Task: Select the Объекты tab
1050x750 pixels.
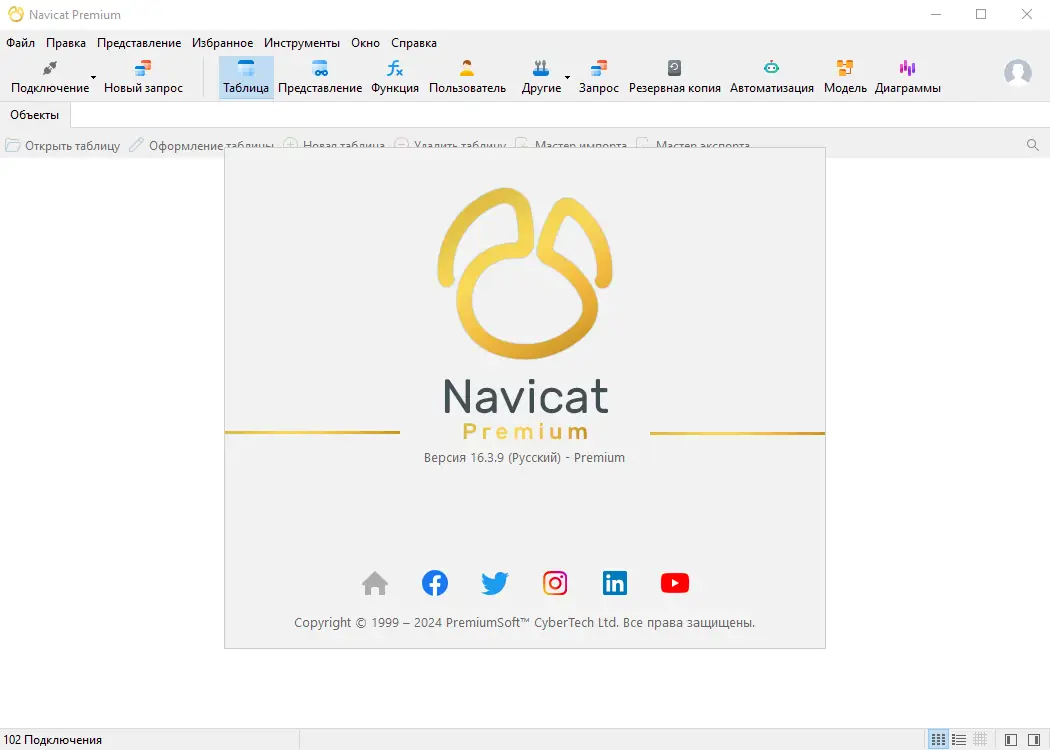Action: (35, 115)
